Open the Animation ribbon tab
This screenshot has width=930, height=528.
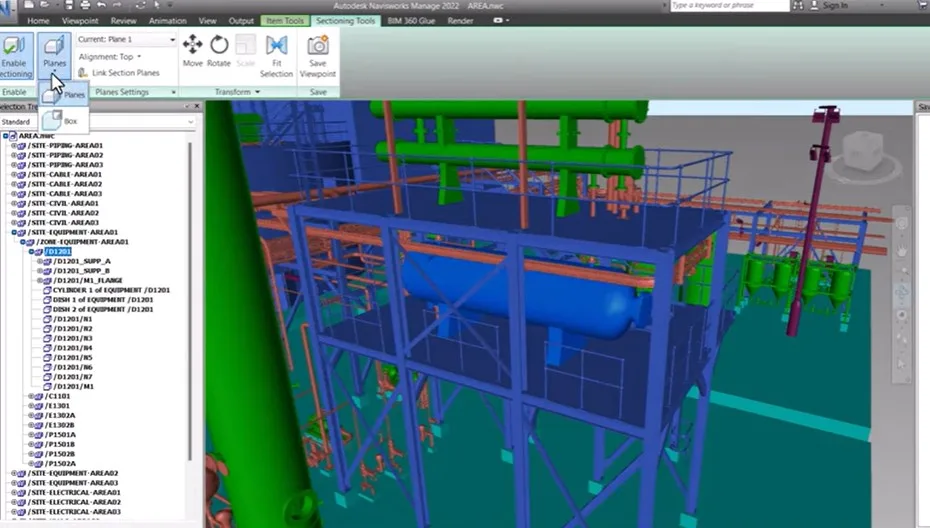click(x=167, y=21)
